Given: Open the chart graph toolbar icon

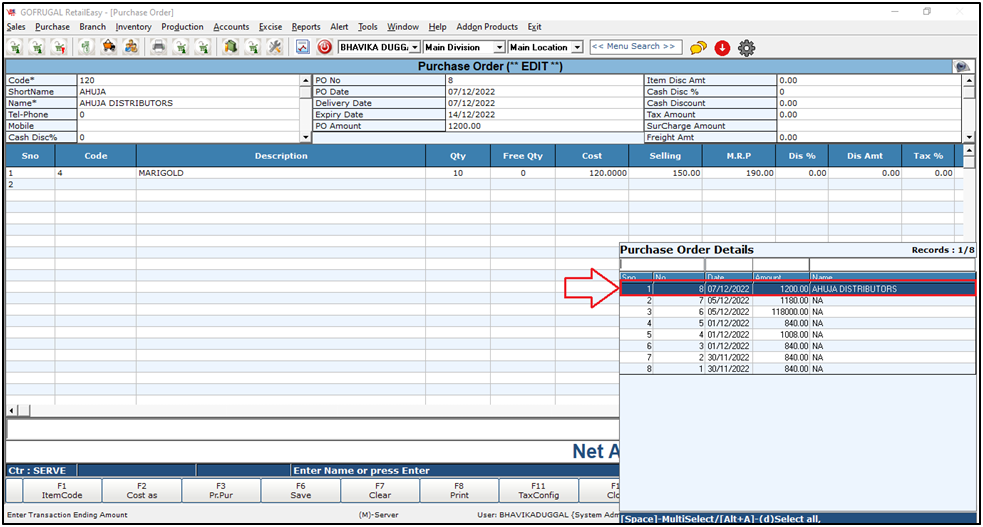Looking at the screenshot, I should pos(303,47).
